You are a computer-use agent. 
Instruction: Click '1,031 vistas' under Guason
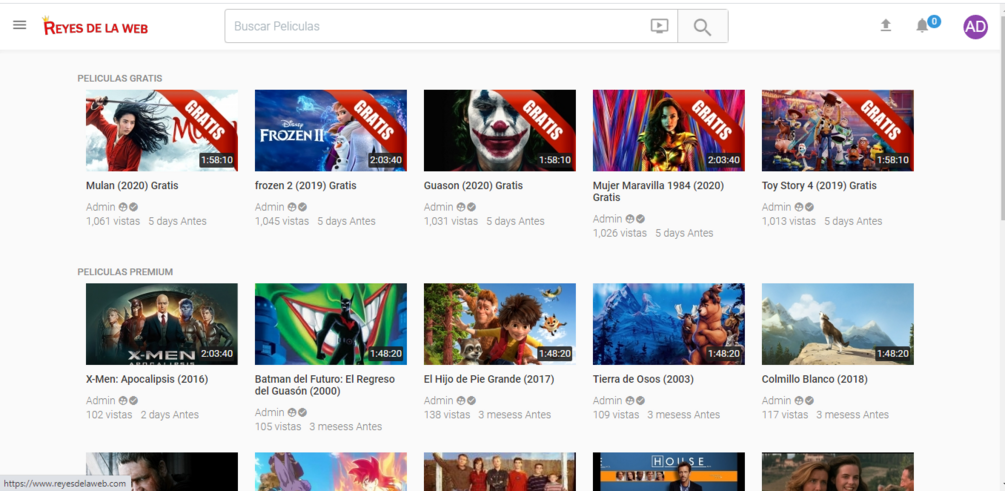pos(451,221)
